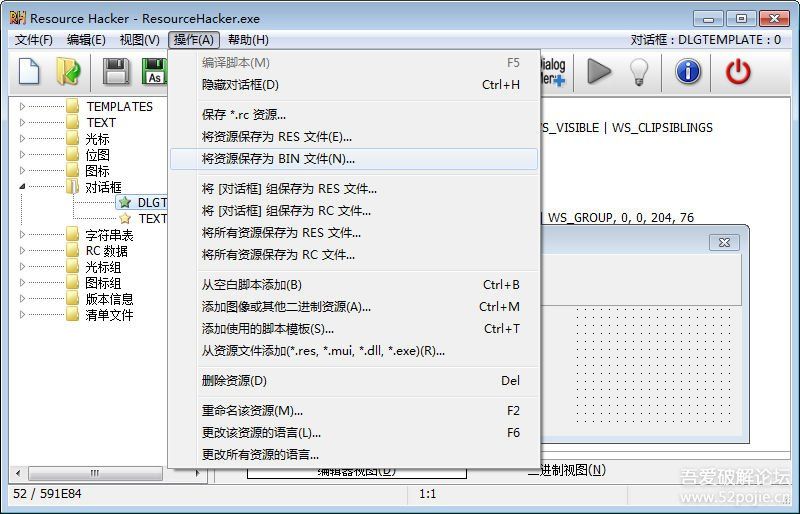Click the 字符串表 folder icon
The image size is (800, 514).
pyautogui.click(x=72, y=235)
